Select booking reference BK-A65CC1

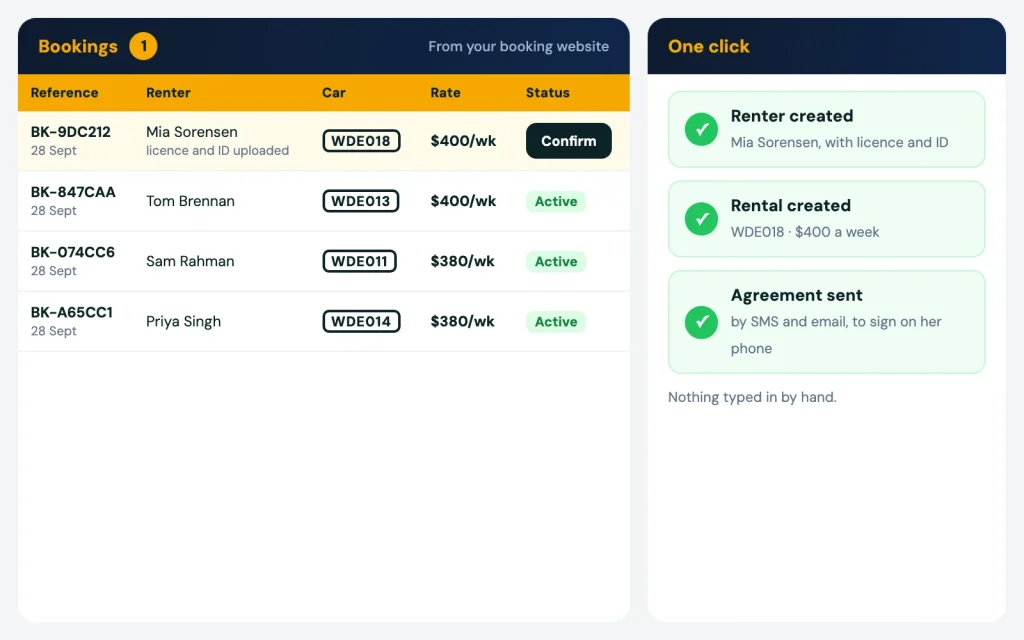tap(72, 312)
